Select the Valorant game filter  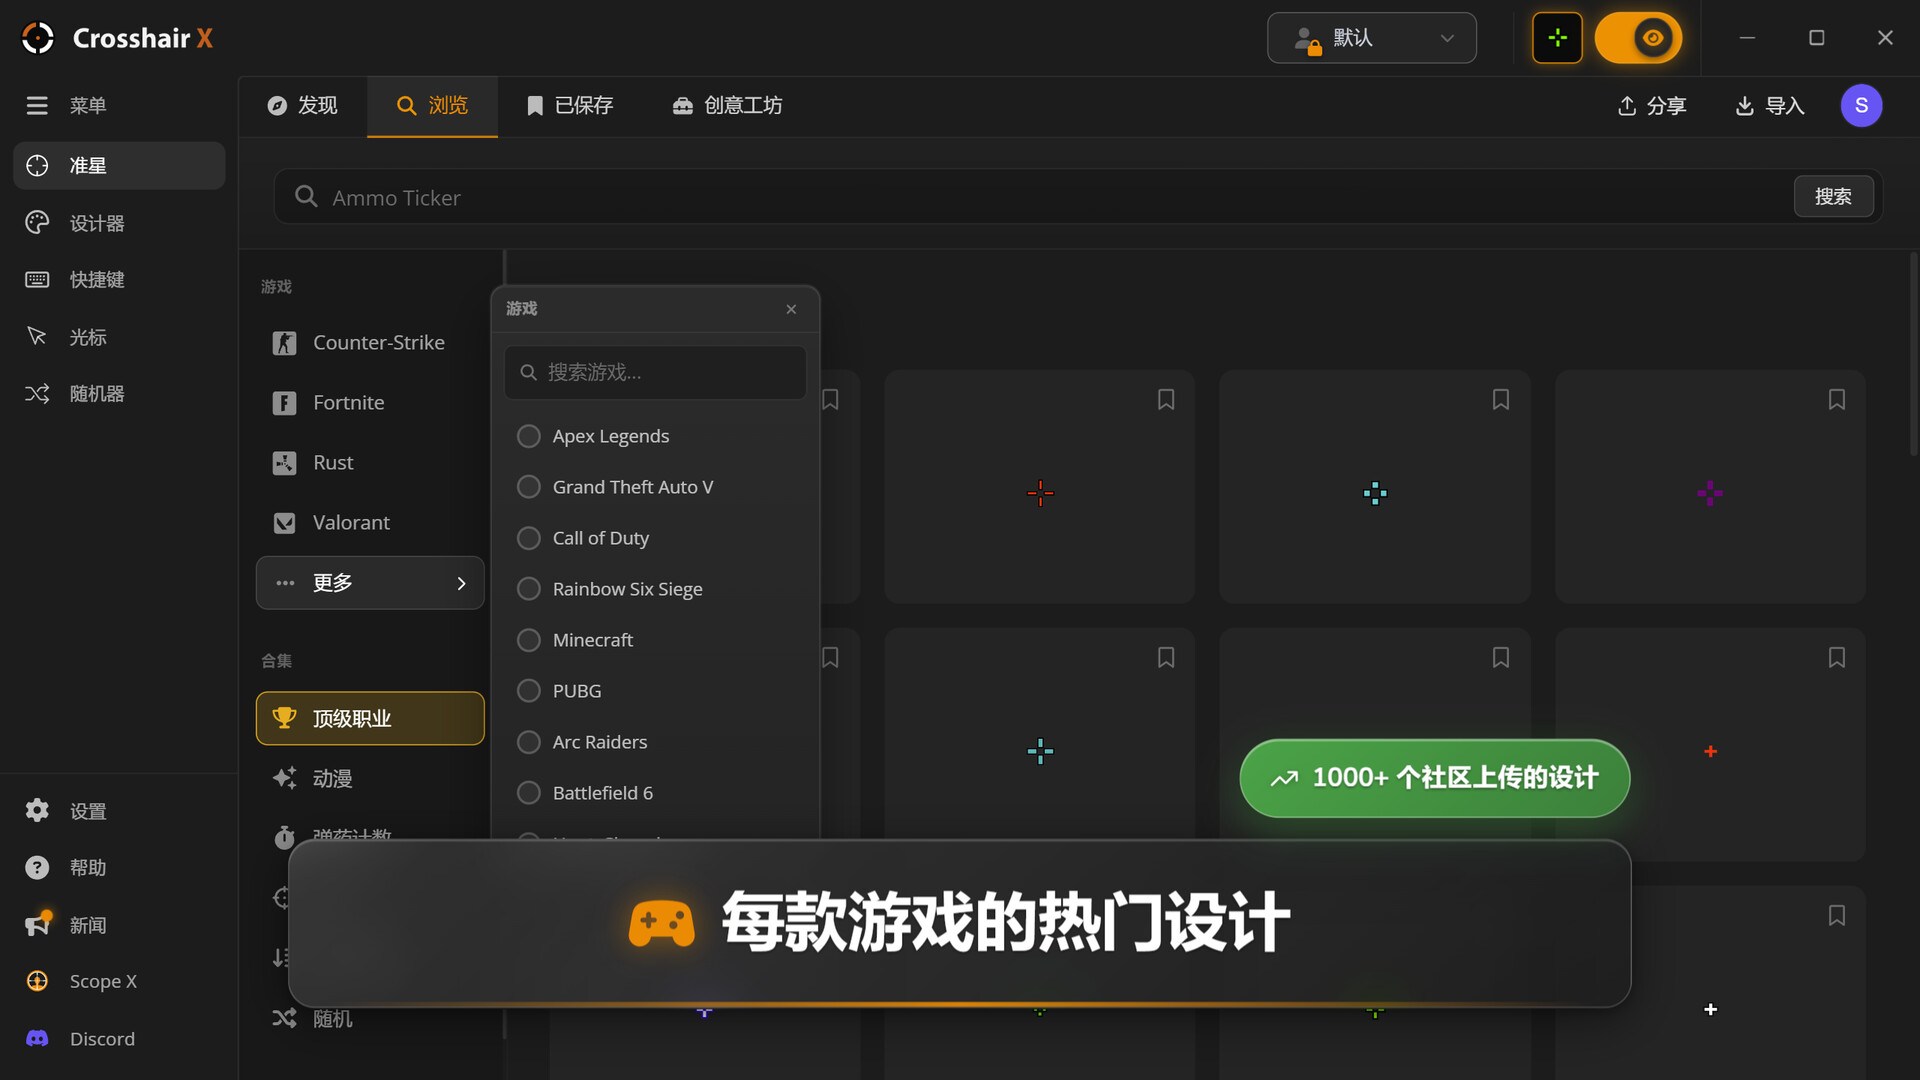pos(370,522)
